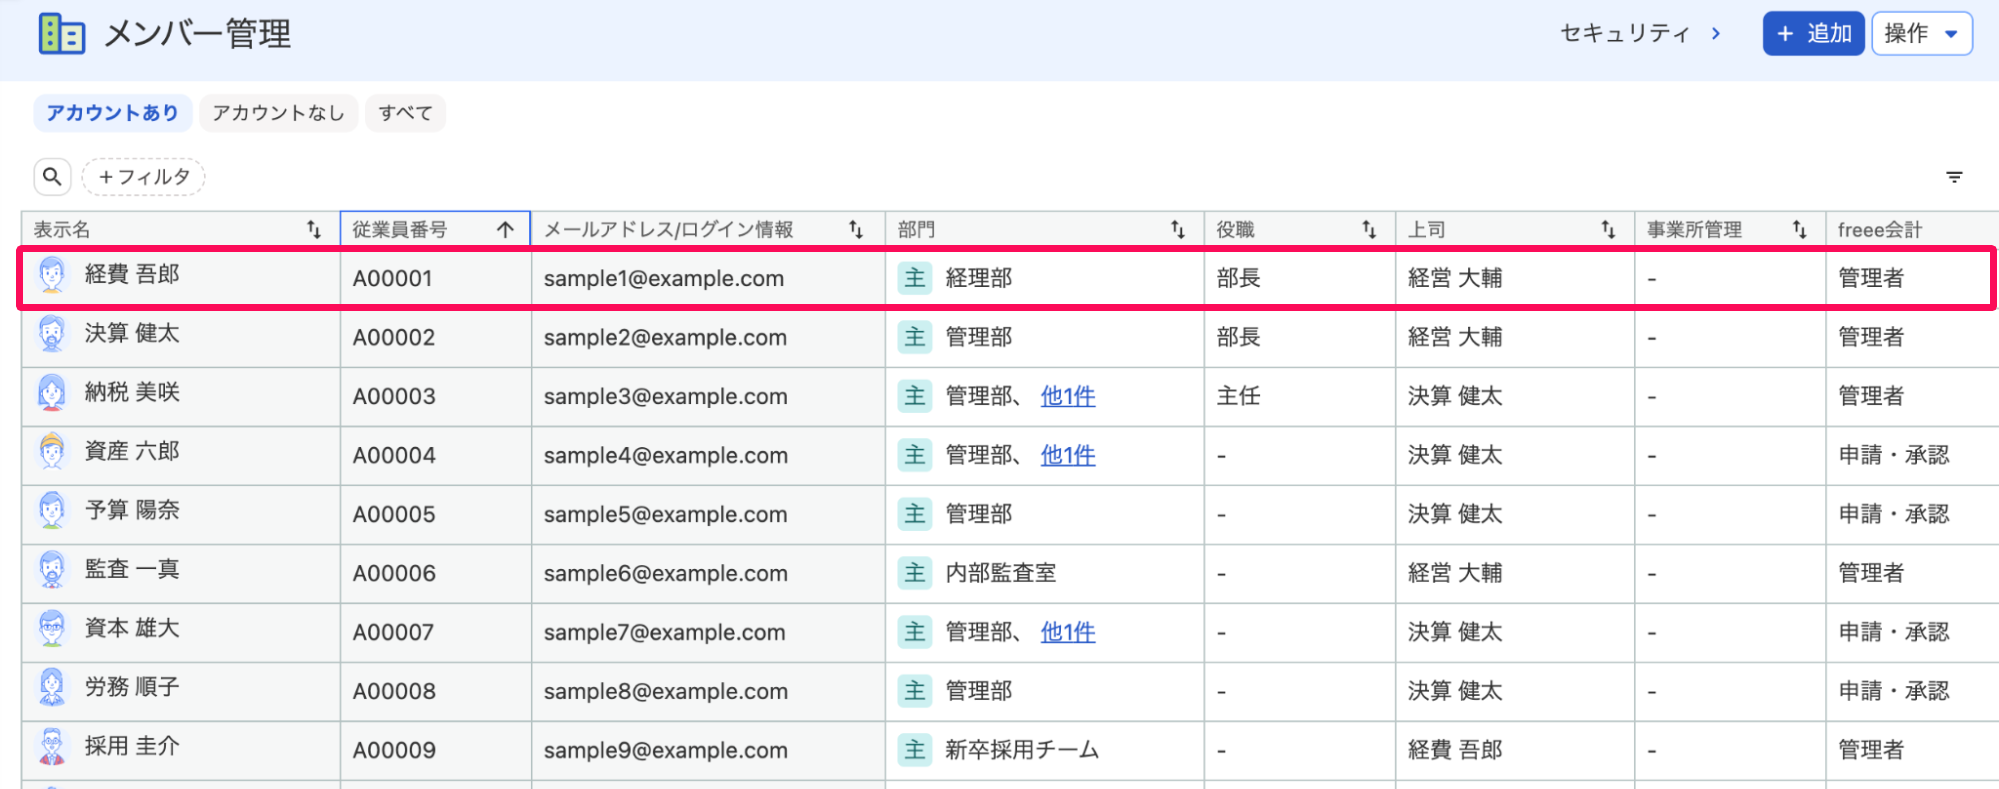Open the search magnifier icon
This screenshot has width=1999, height=789.
pos(52,177)
